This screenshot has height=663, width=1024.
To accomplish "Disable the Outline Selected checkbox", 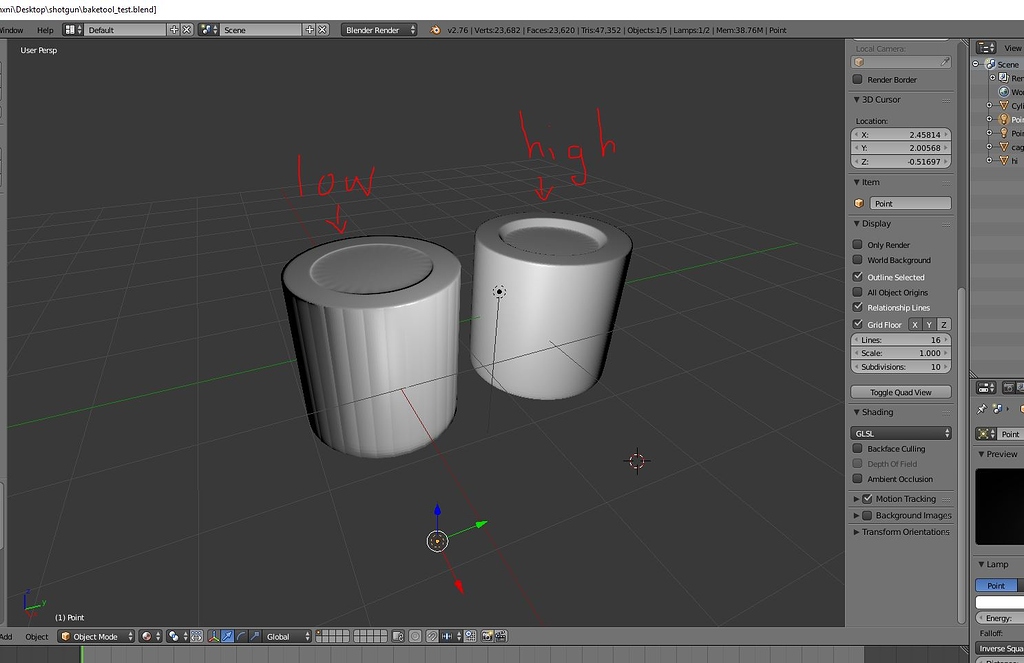I will click(857, 276).
